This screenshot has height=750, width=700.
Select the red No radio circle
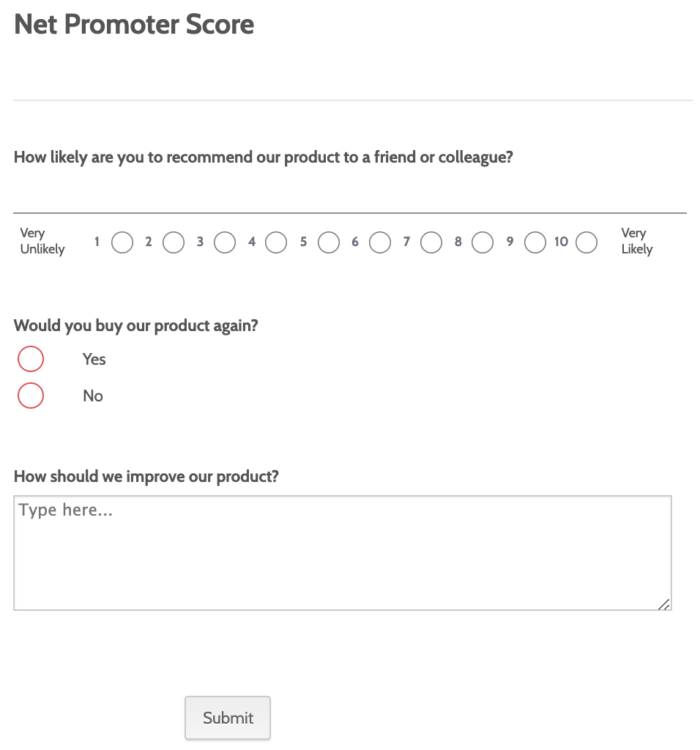pyautogui.click(x=31, y=396)
